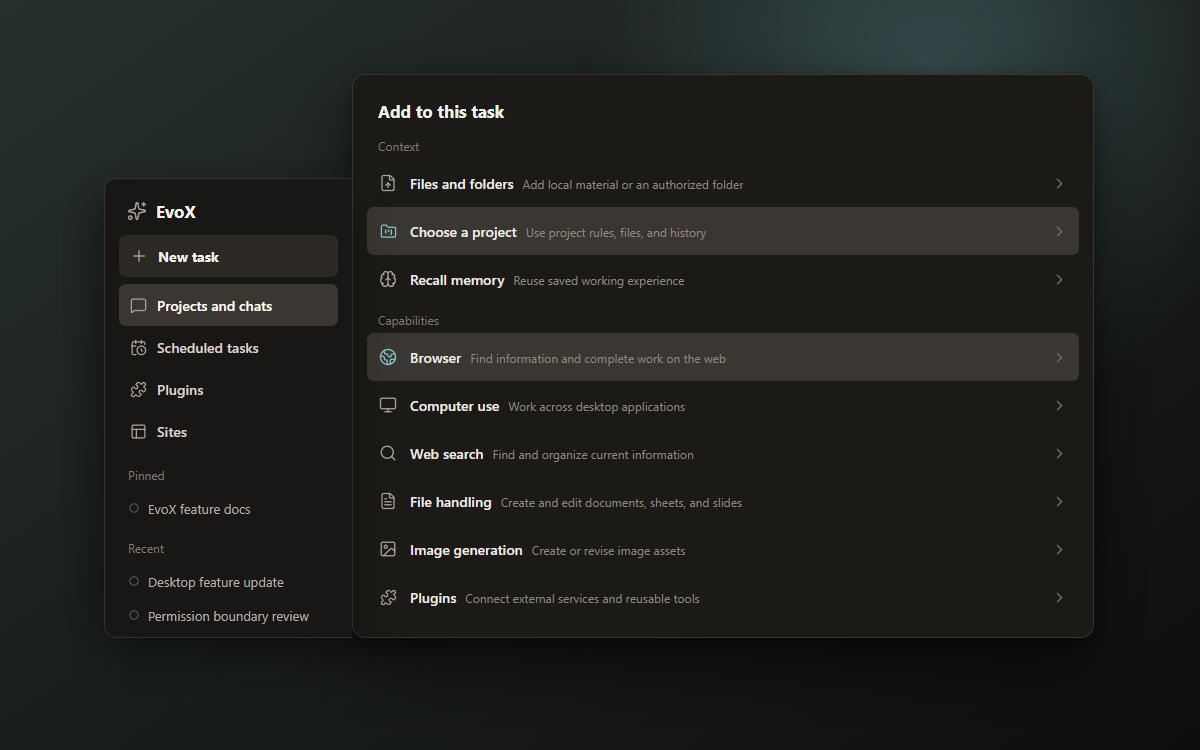Start a New task
The width and height of the screenshot is (1200, 750).
228,256
